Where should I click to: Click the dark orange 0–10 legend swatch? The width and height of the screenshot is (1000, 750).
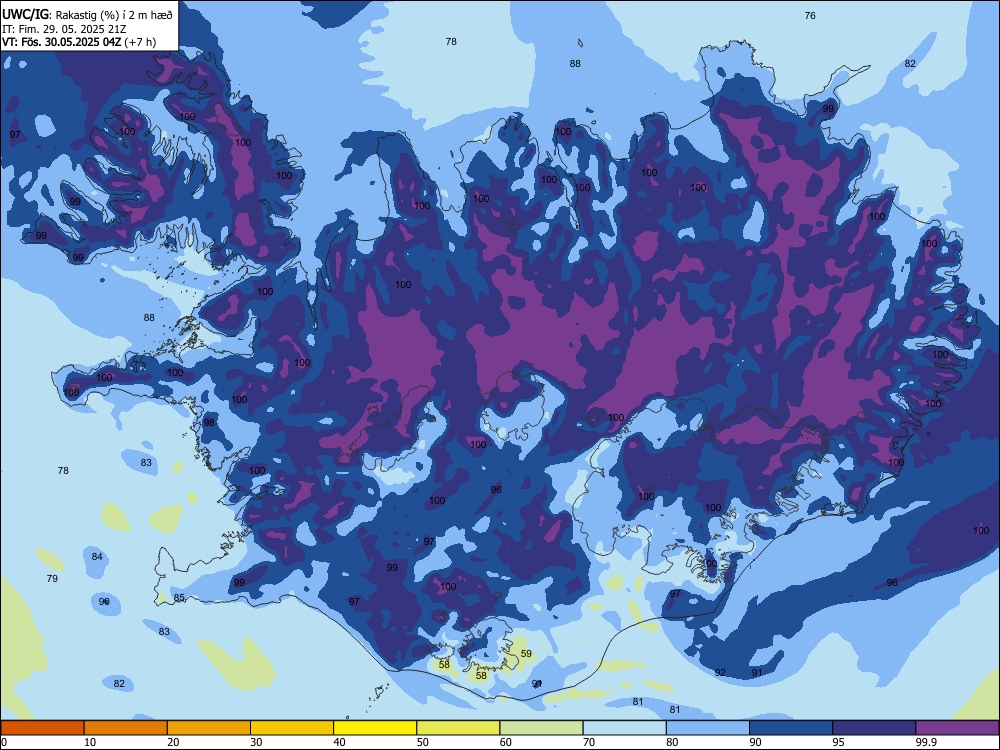pos(42,728)
